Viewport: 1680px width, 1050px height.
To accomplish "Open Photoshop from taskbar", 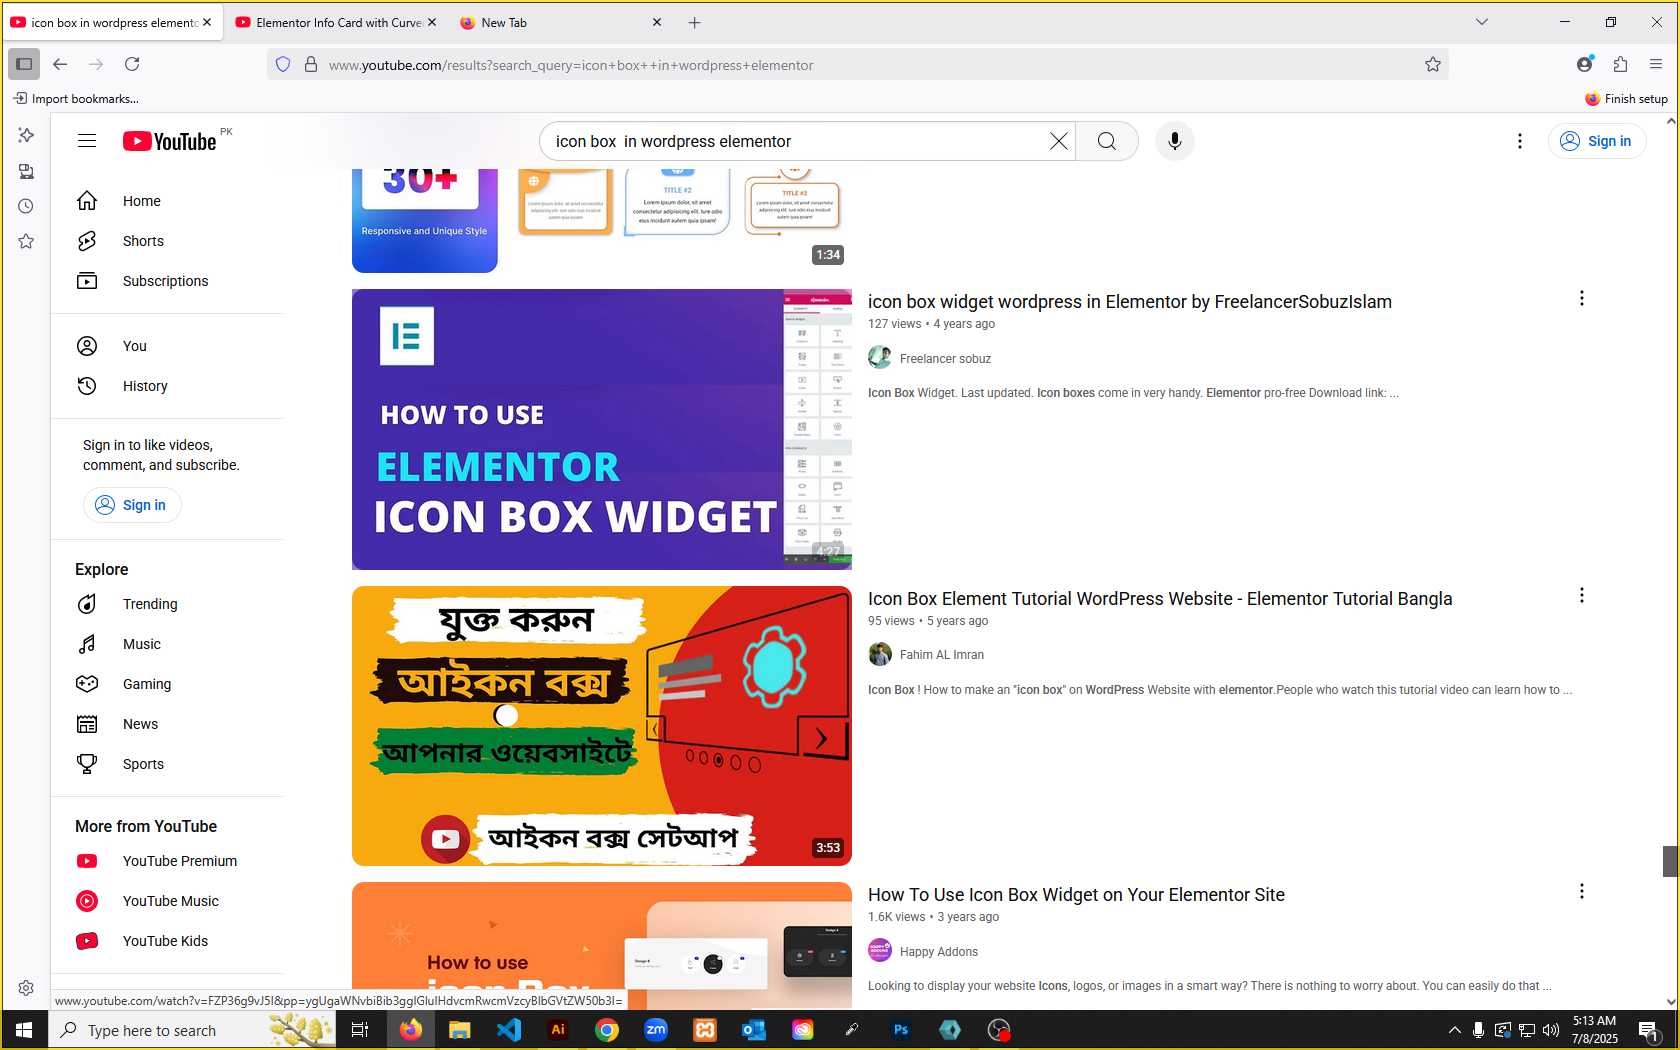I will pyautogui.click(x=901, y=1030).
